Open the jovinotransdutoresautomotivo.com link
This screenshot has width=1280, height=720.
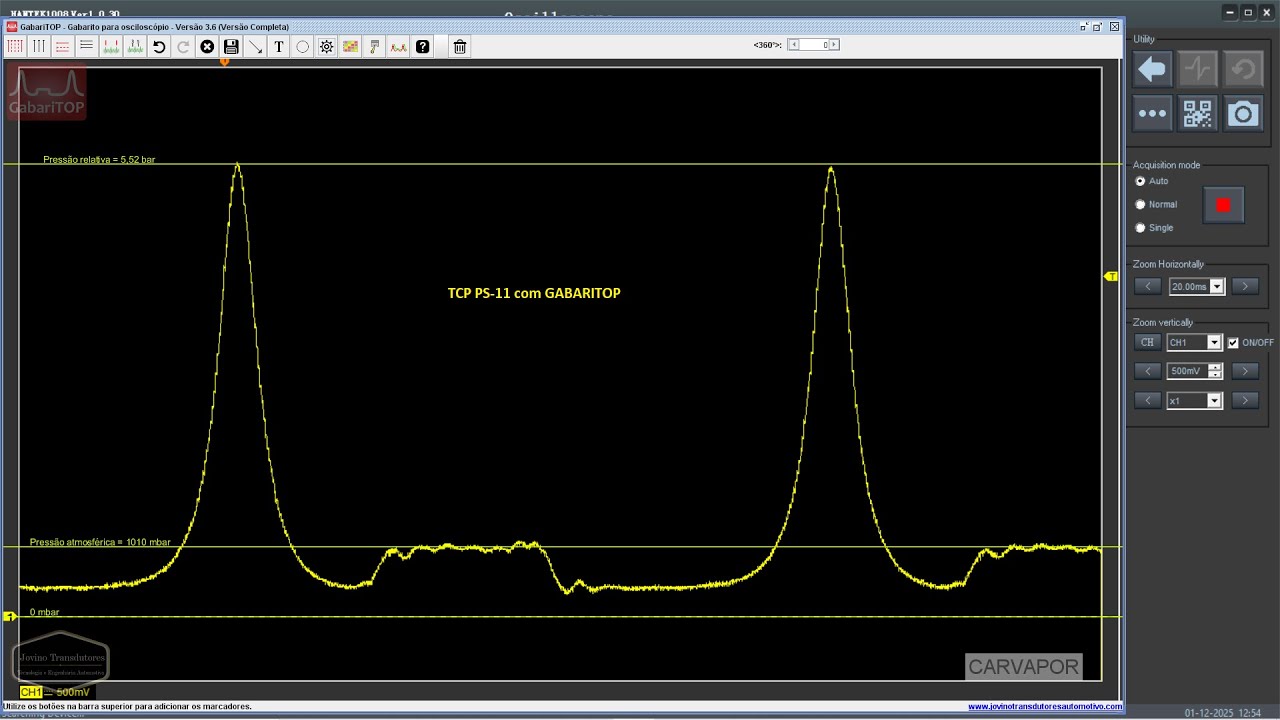point(1045,707)
